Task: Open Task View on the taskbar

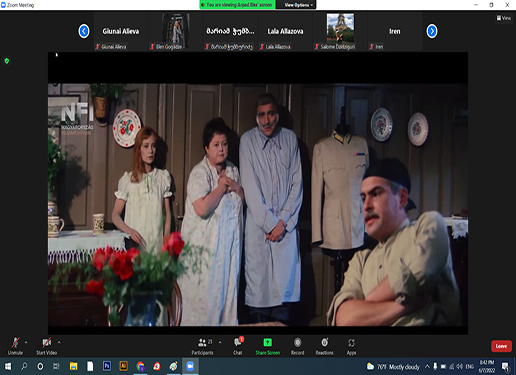Action: (56, 366)
